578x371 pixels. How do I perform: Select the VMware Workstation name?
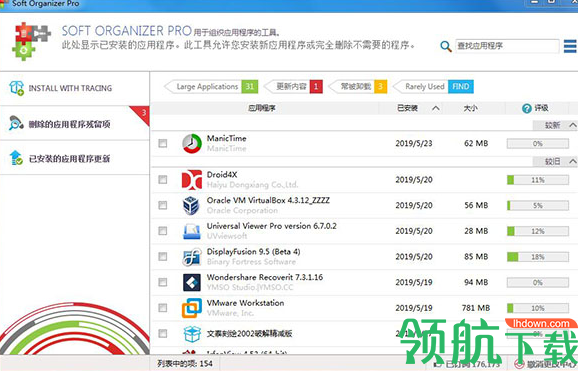(245, 303)
